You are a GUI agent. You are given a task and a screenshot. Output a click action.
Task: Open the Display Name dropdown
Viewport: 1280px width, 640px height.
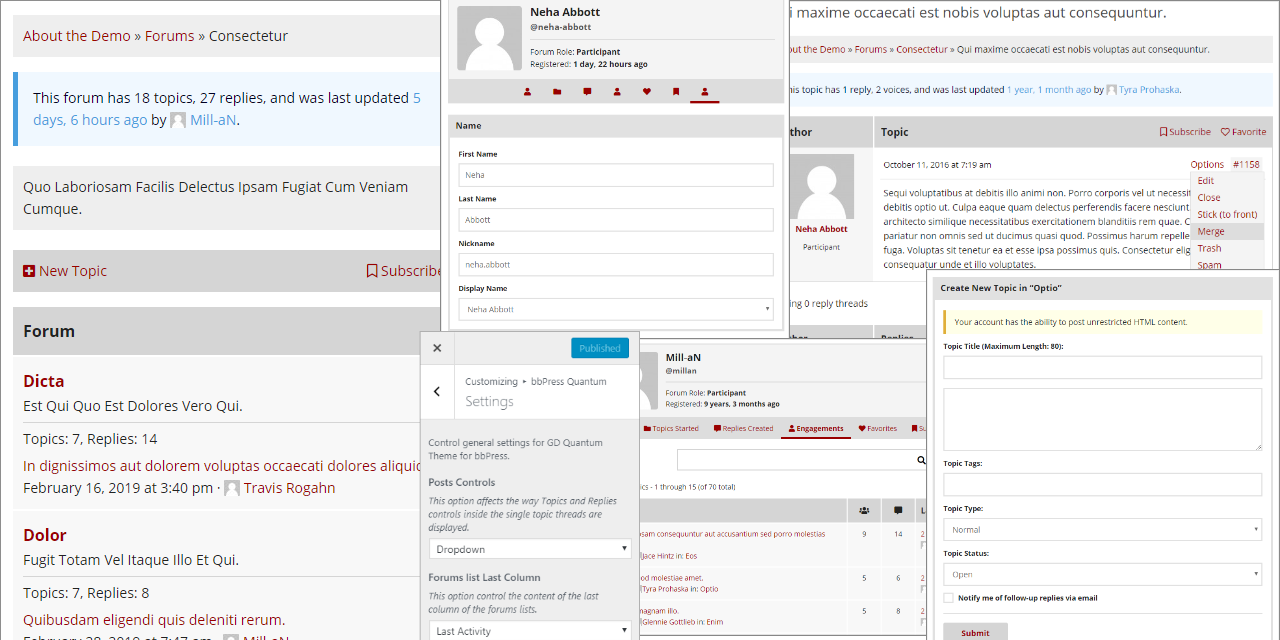(x=615, y=309)
